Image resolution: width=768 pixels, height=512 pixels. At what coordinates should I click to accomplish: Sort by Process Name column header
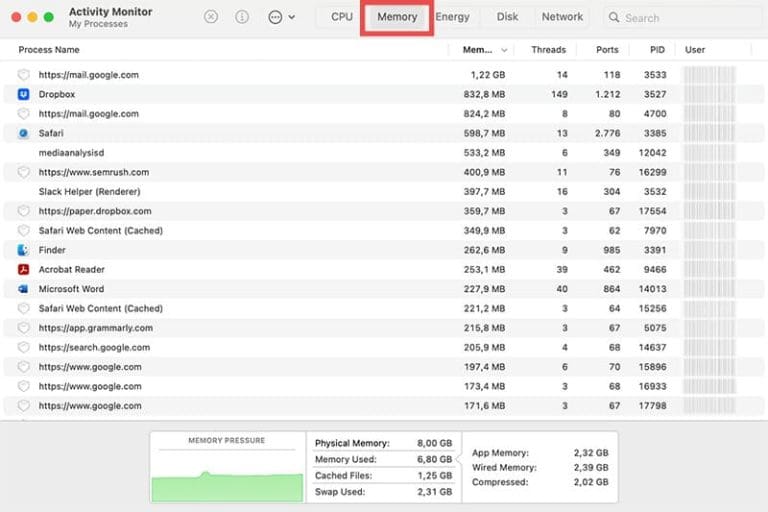(x=49, y=50)
